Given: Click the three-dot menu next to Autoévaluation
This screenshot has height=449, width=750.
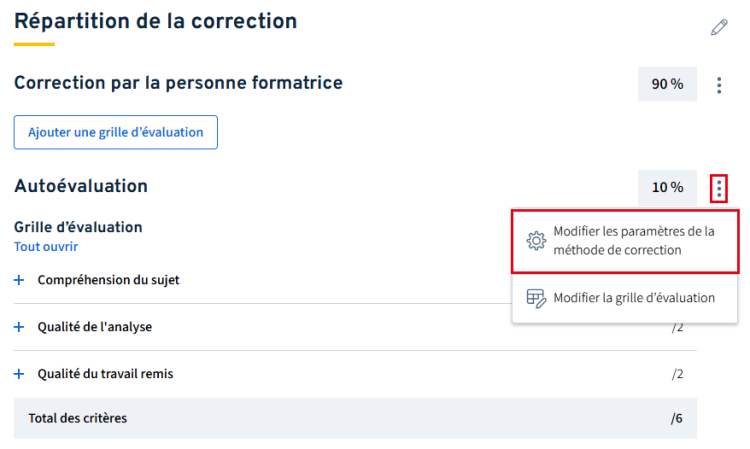Looking at the screenshot, I should [718, 188].
